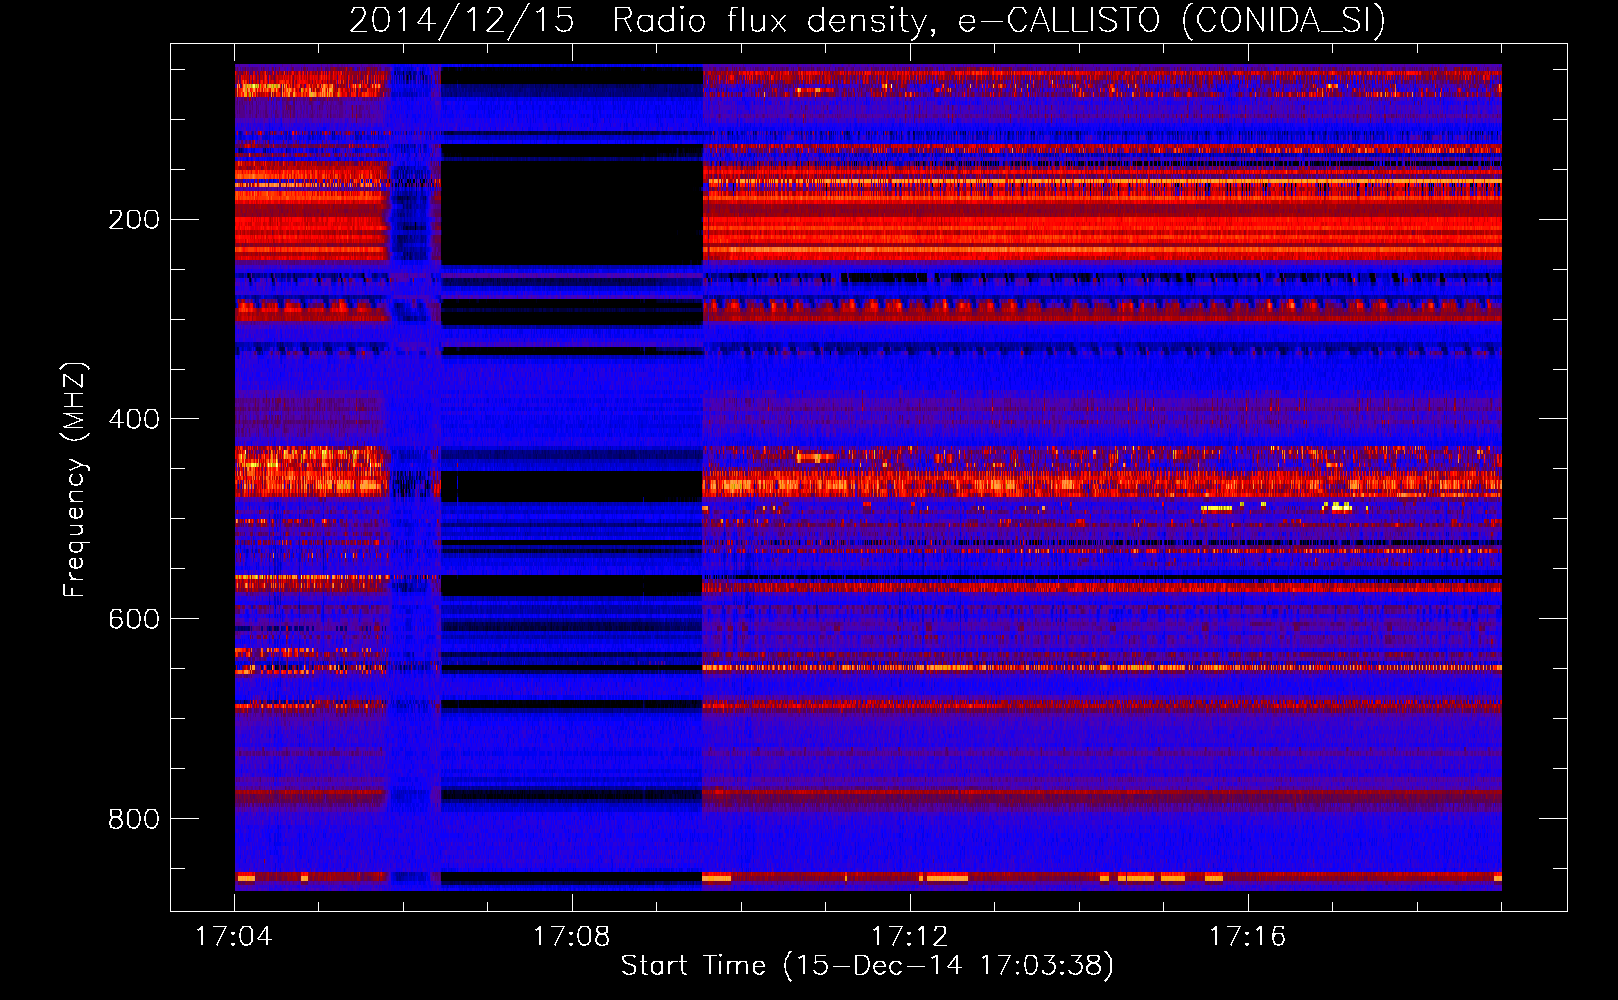The image size is (1618, 1000).
Task: Click the '200' frequency tick label
Action: click(x=134, y=219)
